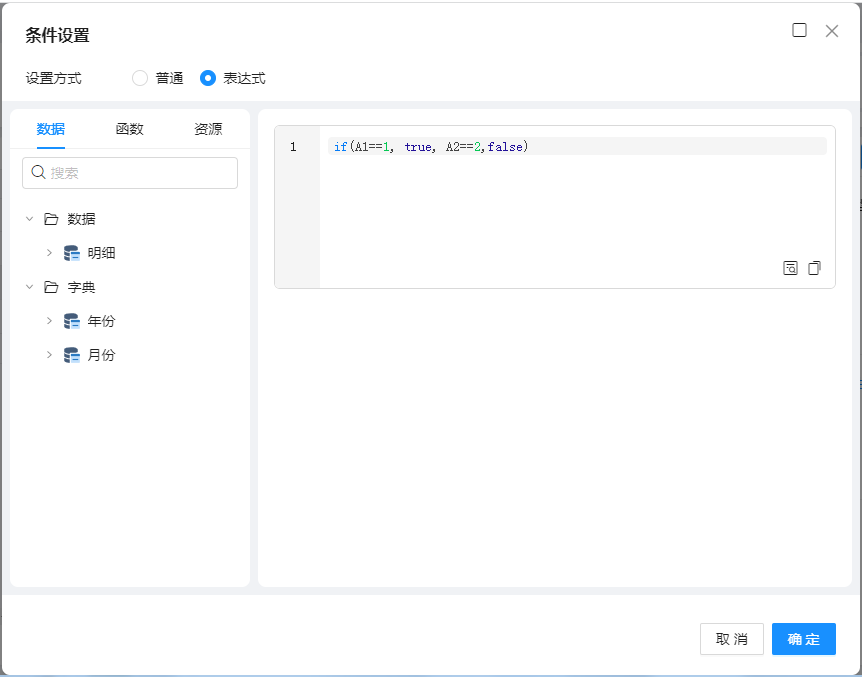862x677 pixels.
Task: Confirm with the 确定 button
Action: pos(803,639)
